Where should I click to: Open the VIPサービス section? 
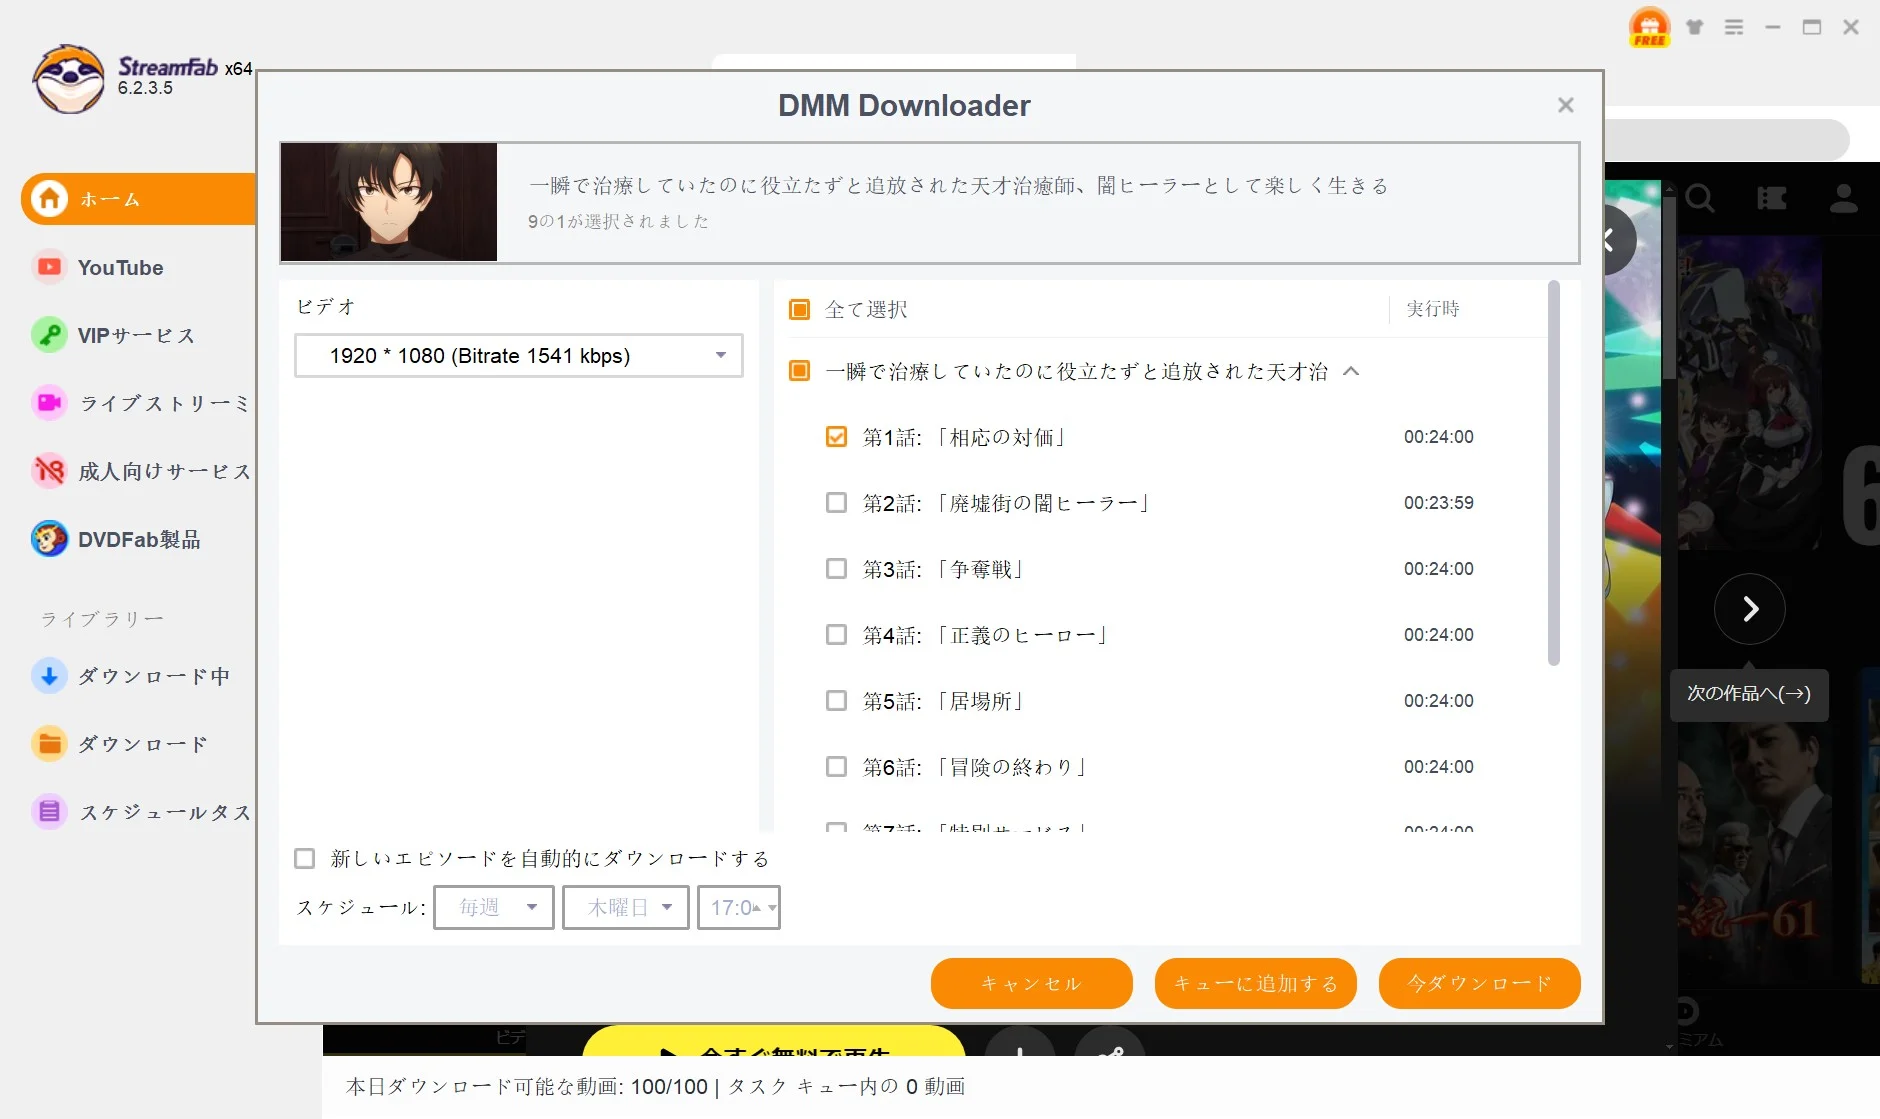(135, 335)
